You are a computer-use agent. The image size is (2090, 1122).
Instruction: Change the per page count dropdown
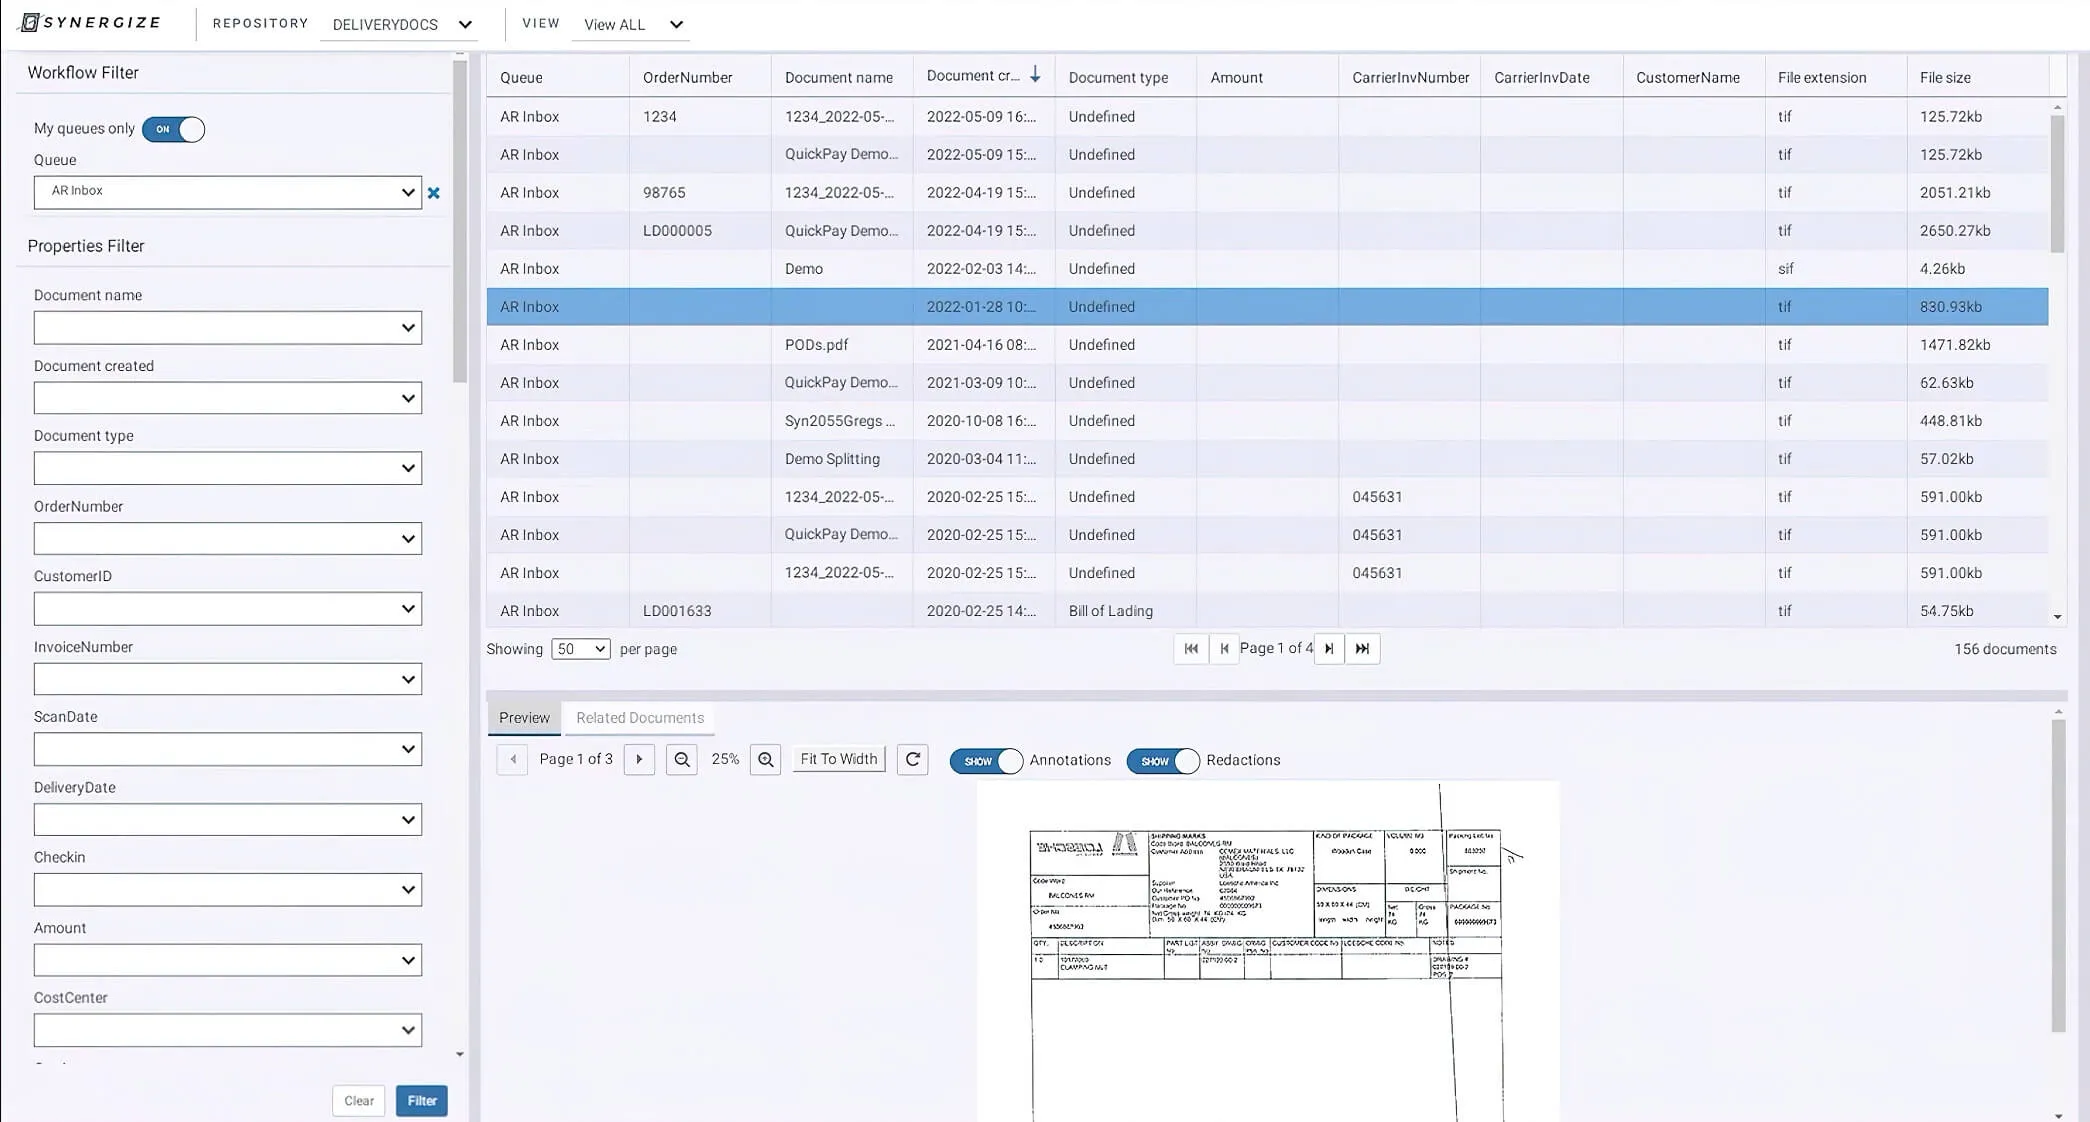580,649
